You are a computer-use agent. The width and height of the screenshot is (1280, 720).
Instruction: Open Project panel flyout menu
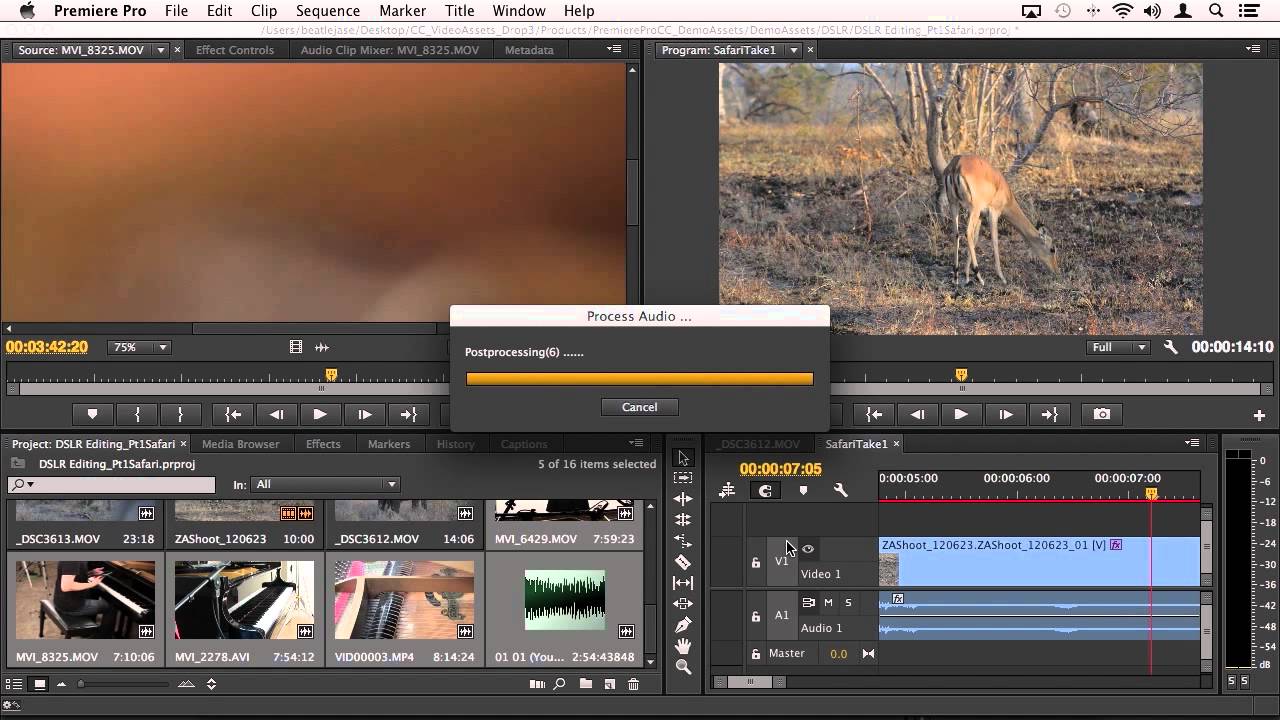[x=636, y=443]
